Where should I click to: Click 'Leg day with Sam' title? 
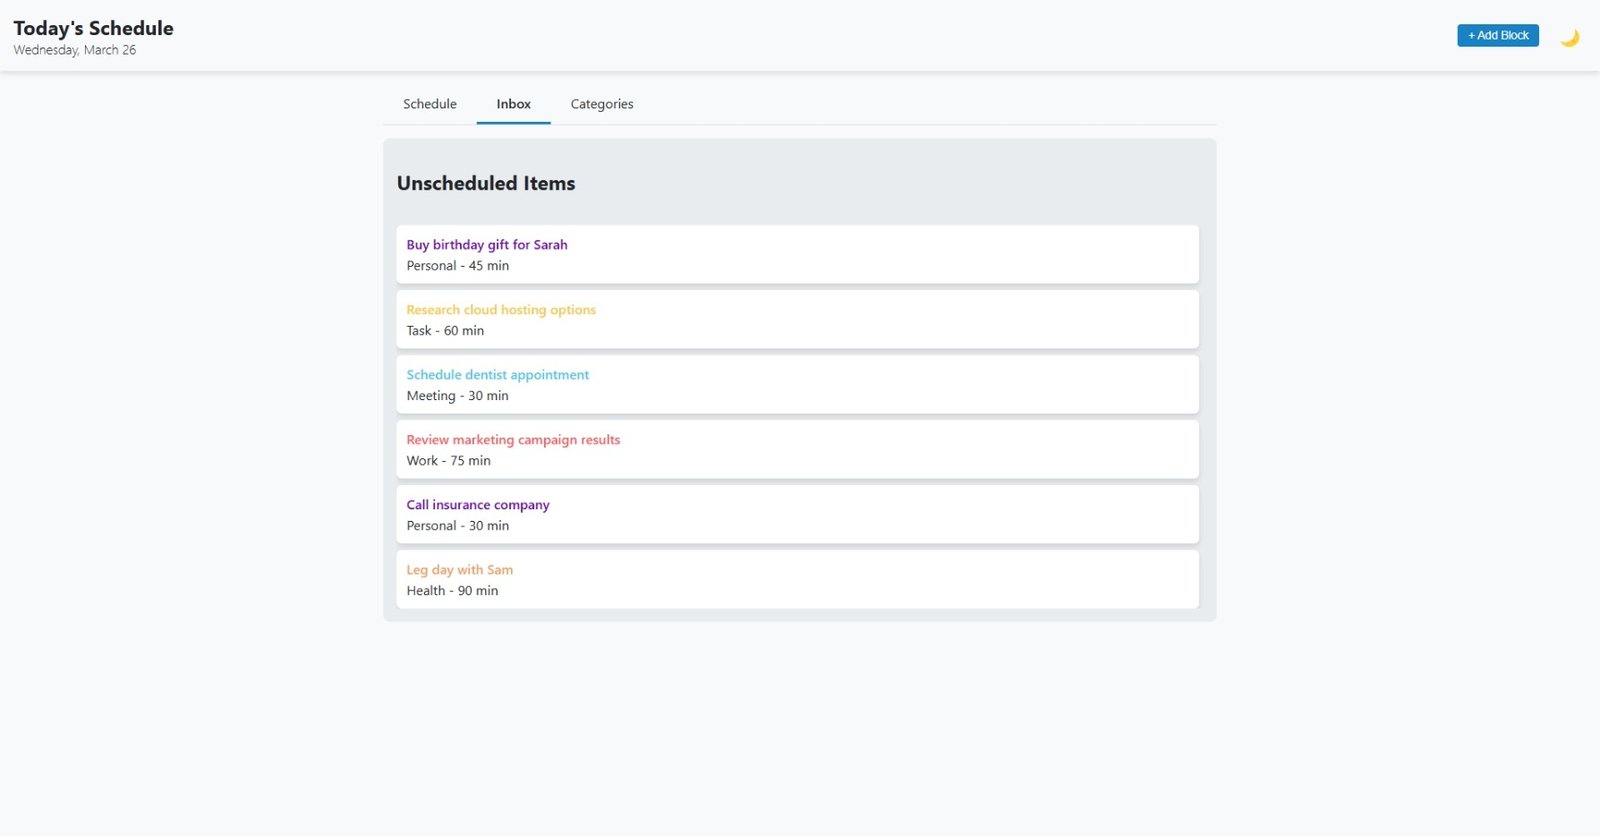[x=459, y=570]
